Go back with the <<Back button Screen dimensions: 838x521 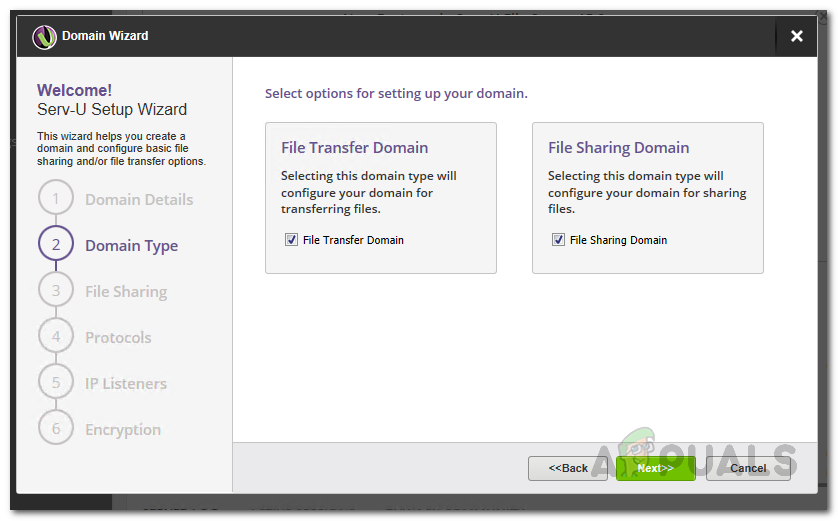pos(568,468)
